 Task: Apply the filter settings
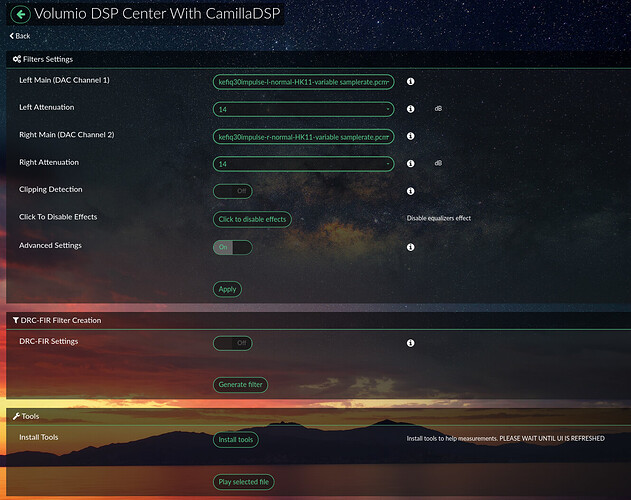[227, 289]
